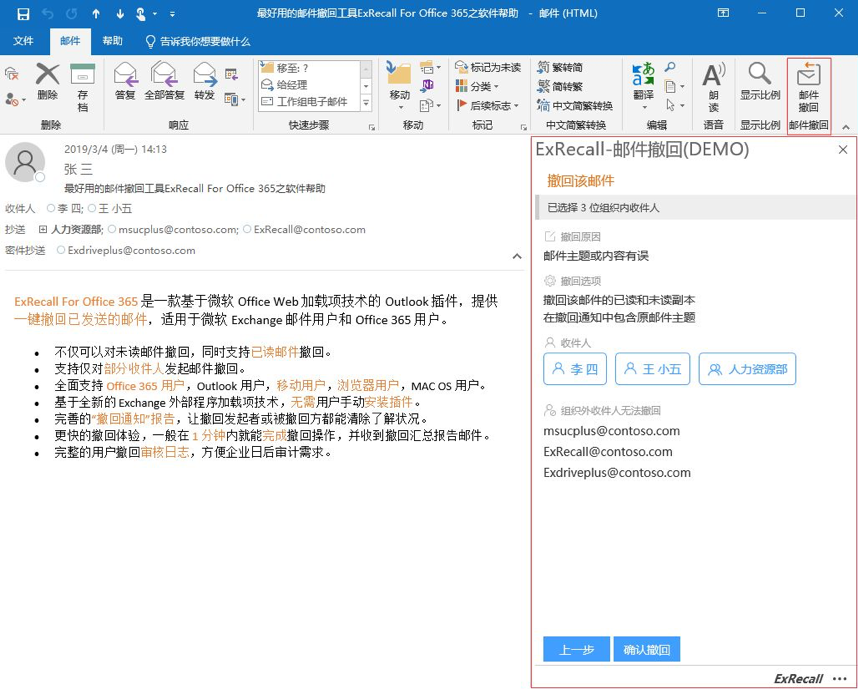Click the Find magnifier in 编辑 group
Screen dimensions: 858x689
[x=670, y=67]
